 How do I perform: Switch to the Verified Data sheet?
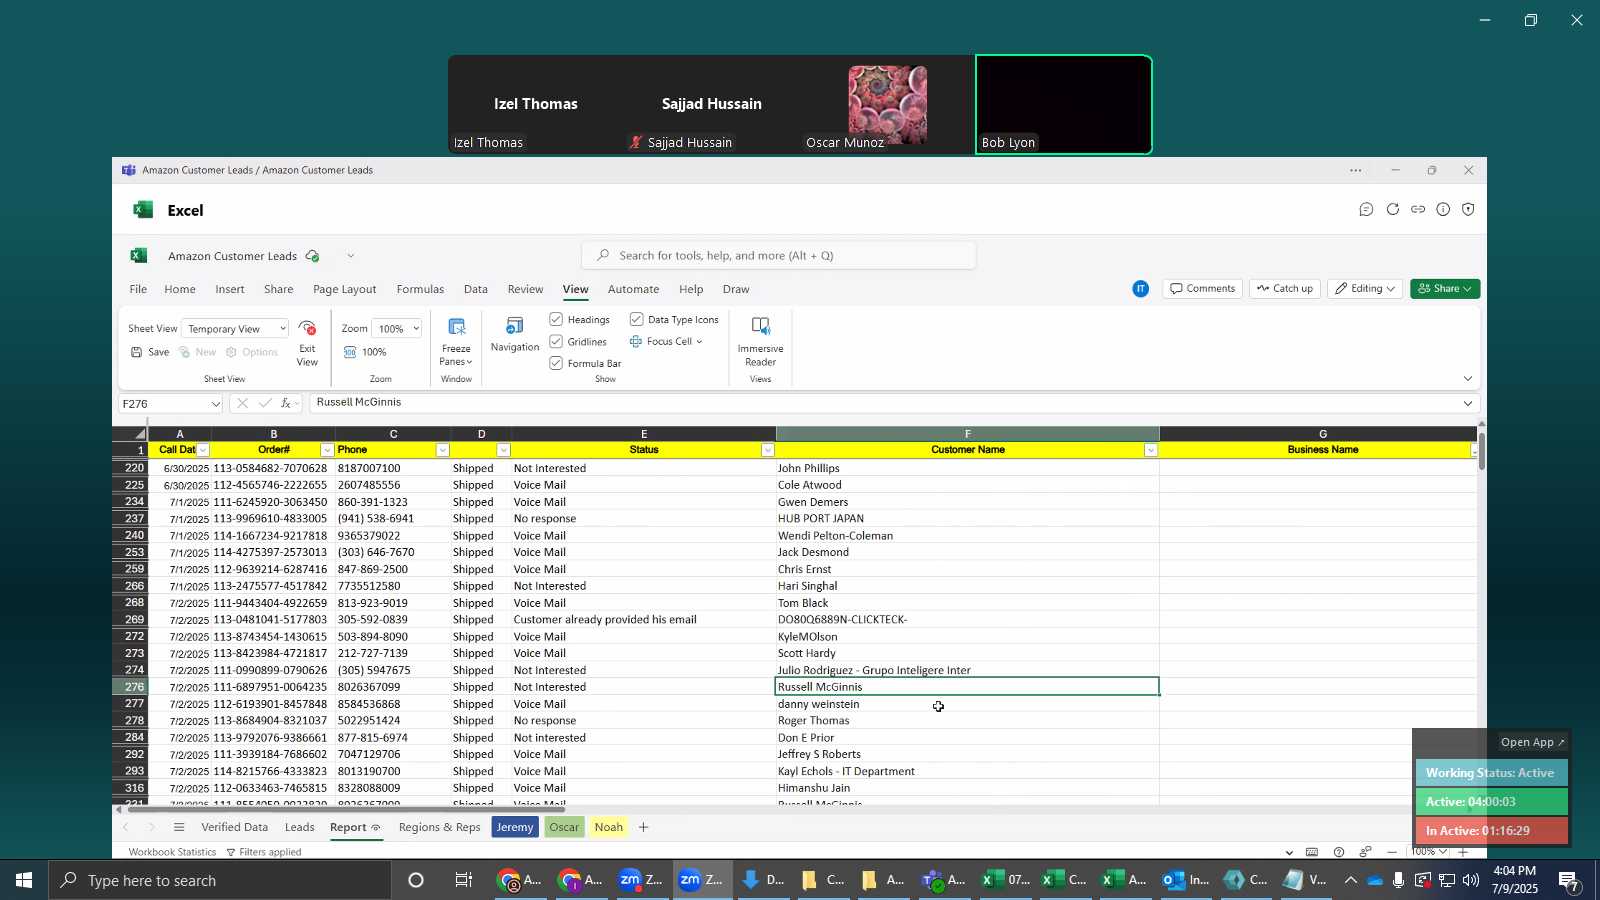(234, 827)
